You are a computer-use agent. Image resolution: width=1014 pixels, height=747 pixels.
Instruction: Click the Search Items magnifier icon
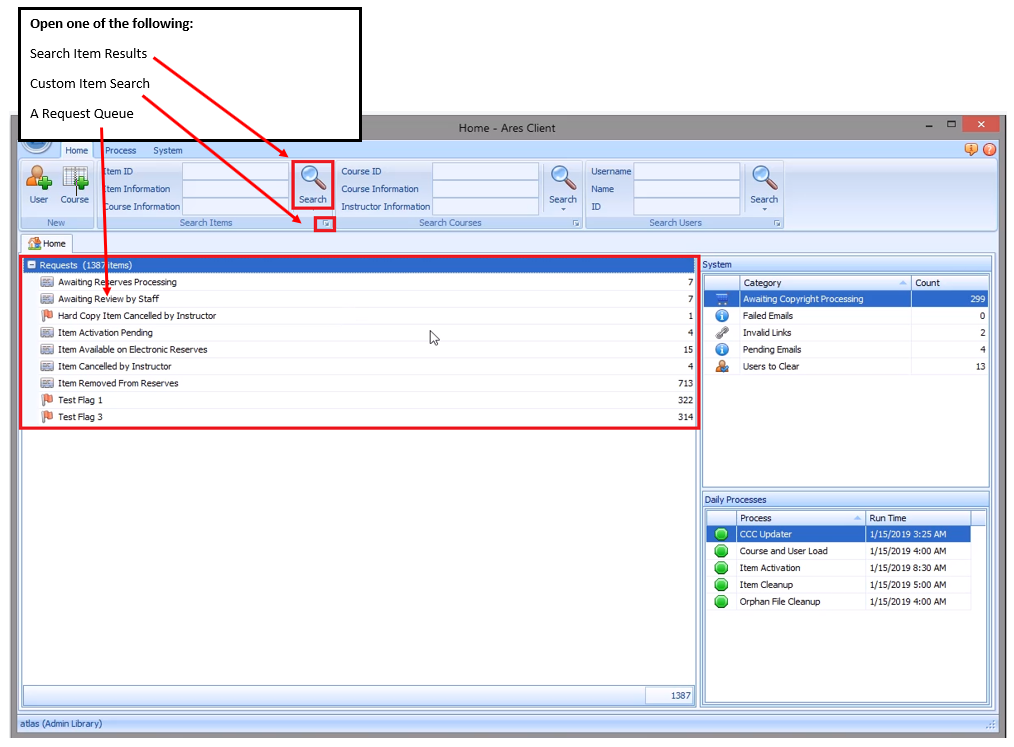coord(313,180)
